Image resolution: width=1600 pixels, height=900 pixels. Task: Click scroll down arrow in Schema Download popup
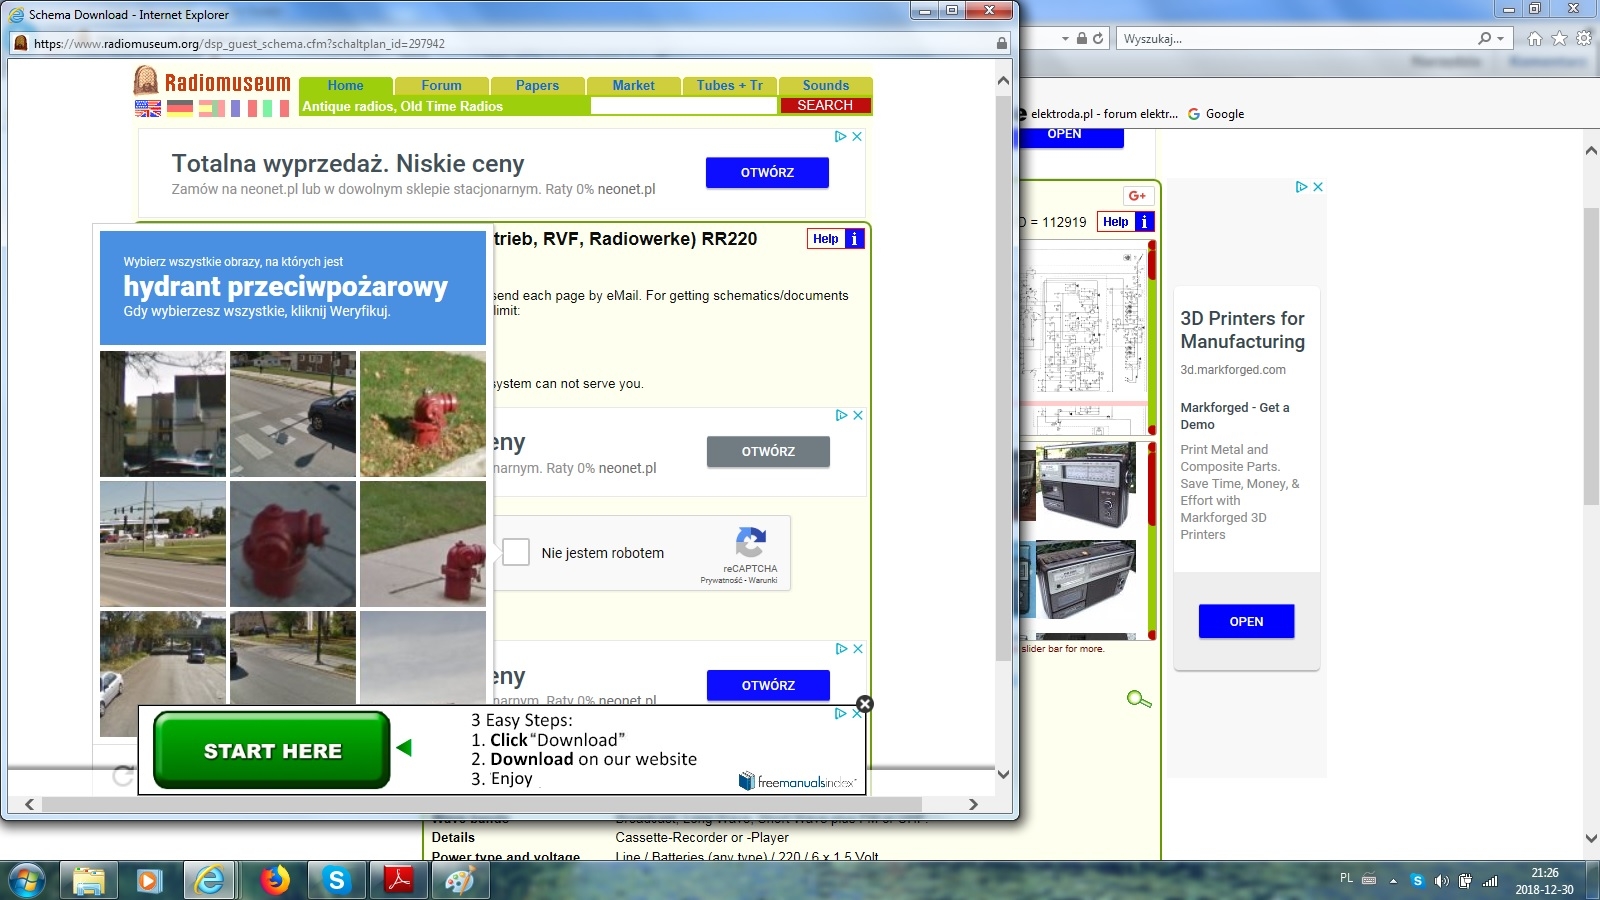1003,774
